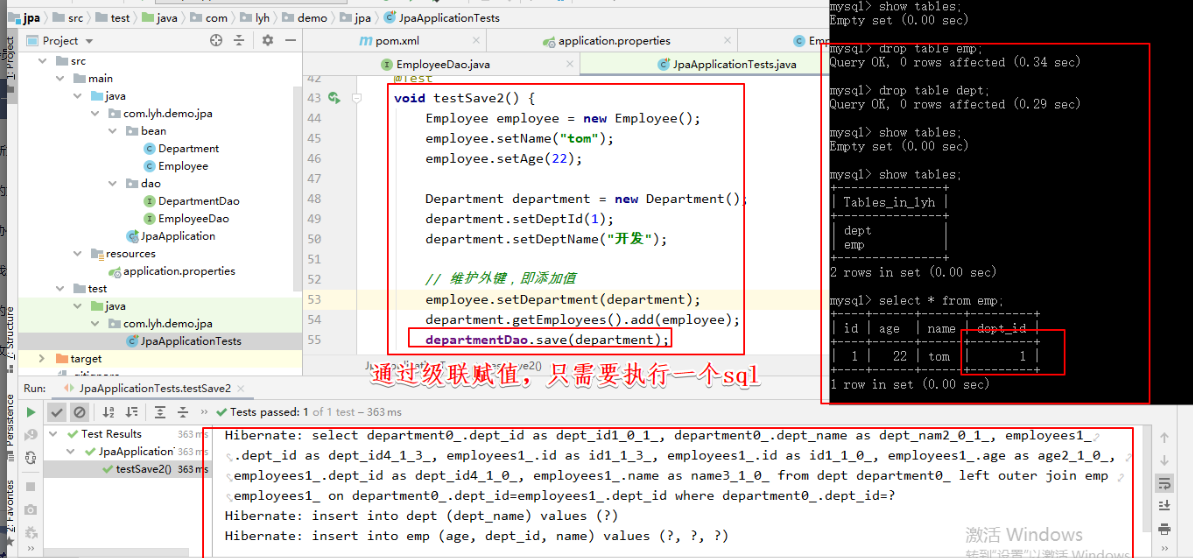Open EmployeeDao interface in tree
1193x558 pixels.
[x=186, y=218]
